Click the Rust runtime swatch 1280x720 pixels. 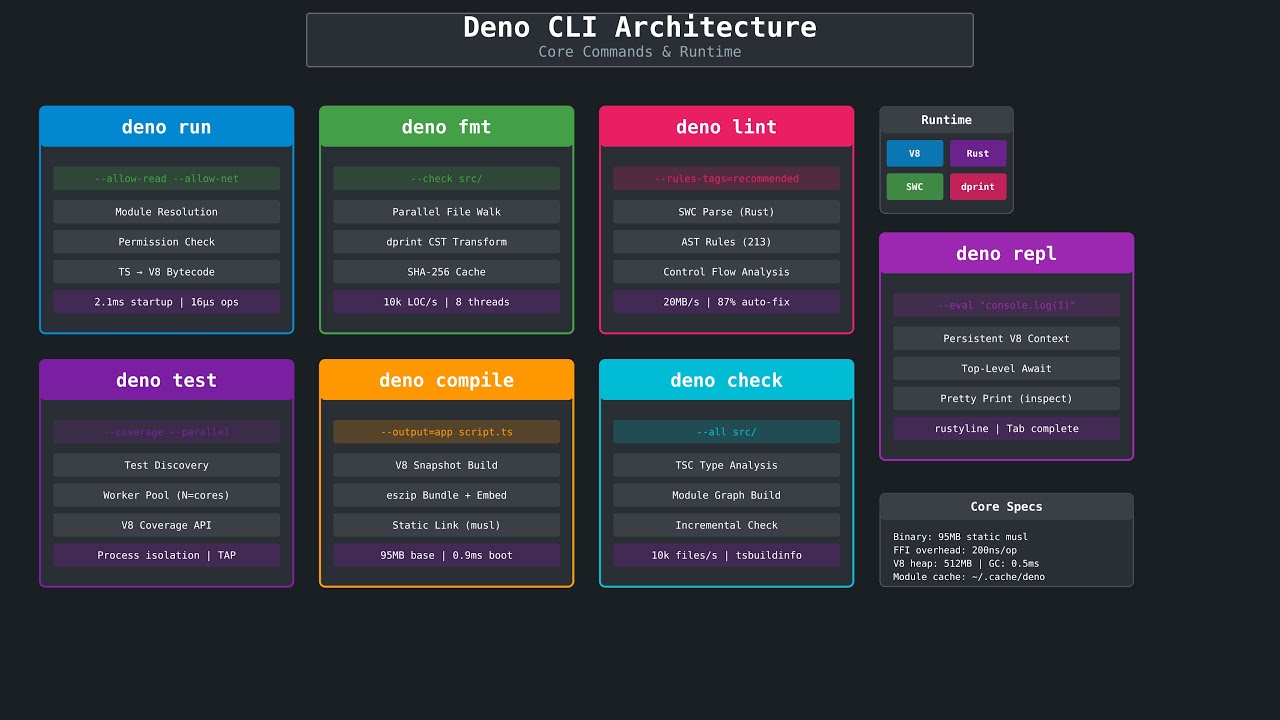pyautogui.click(x=978, y=153)
